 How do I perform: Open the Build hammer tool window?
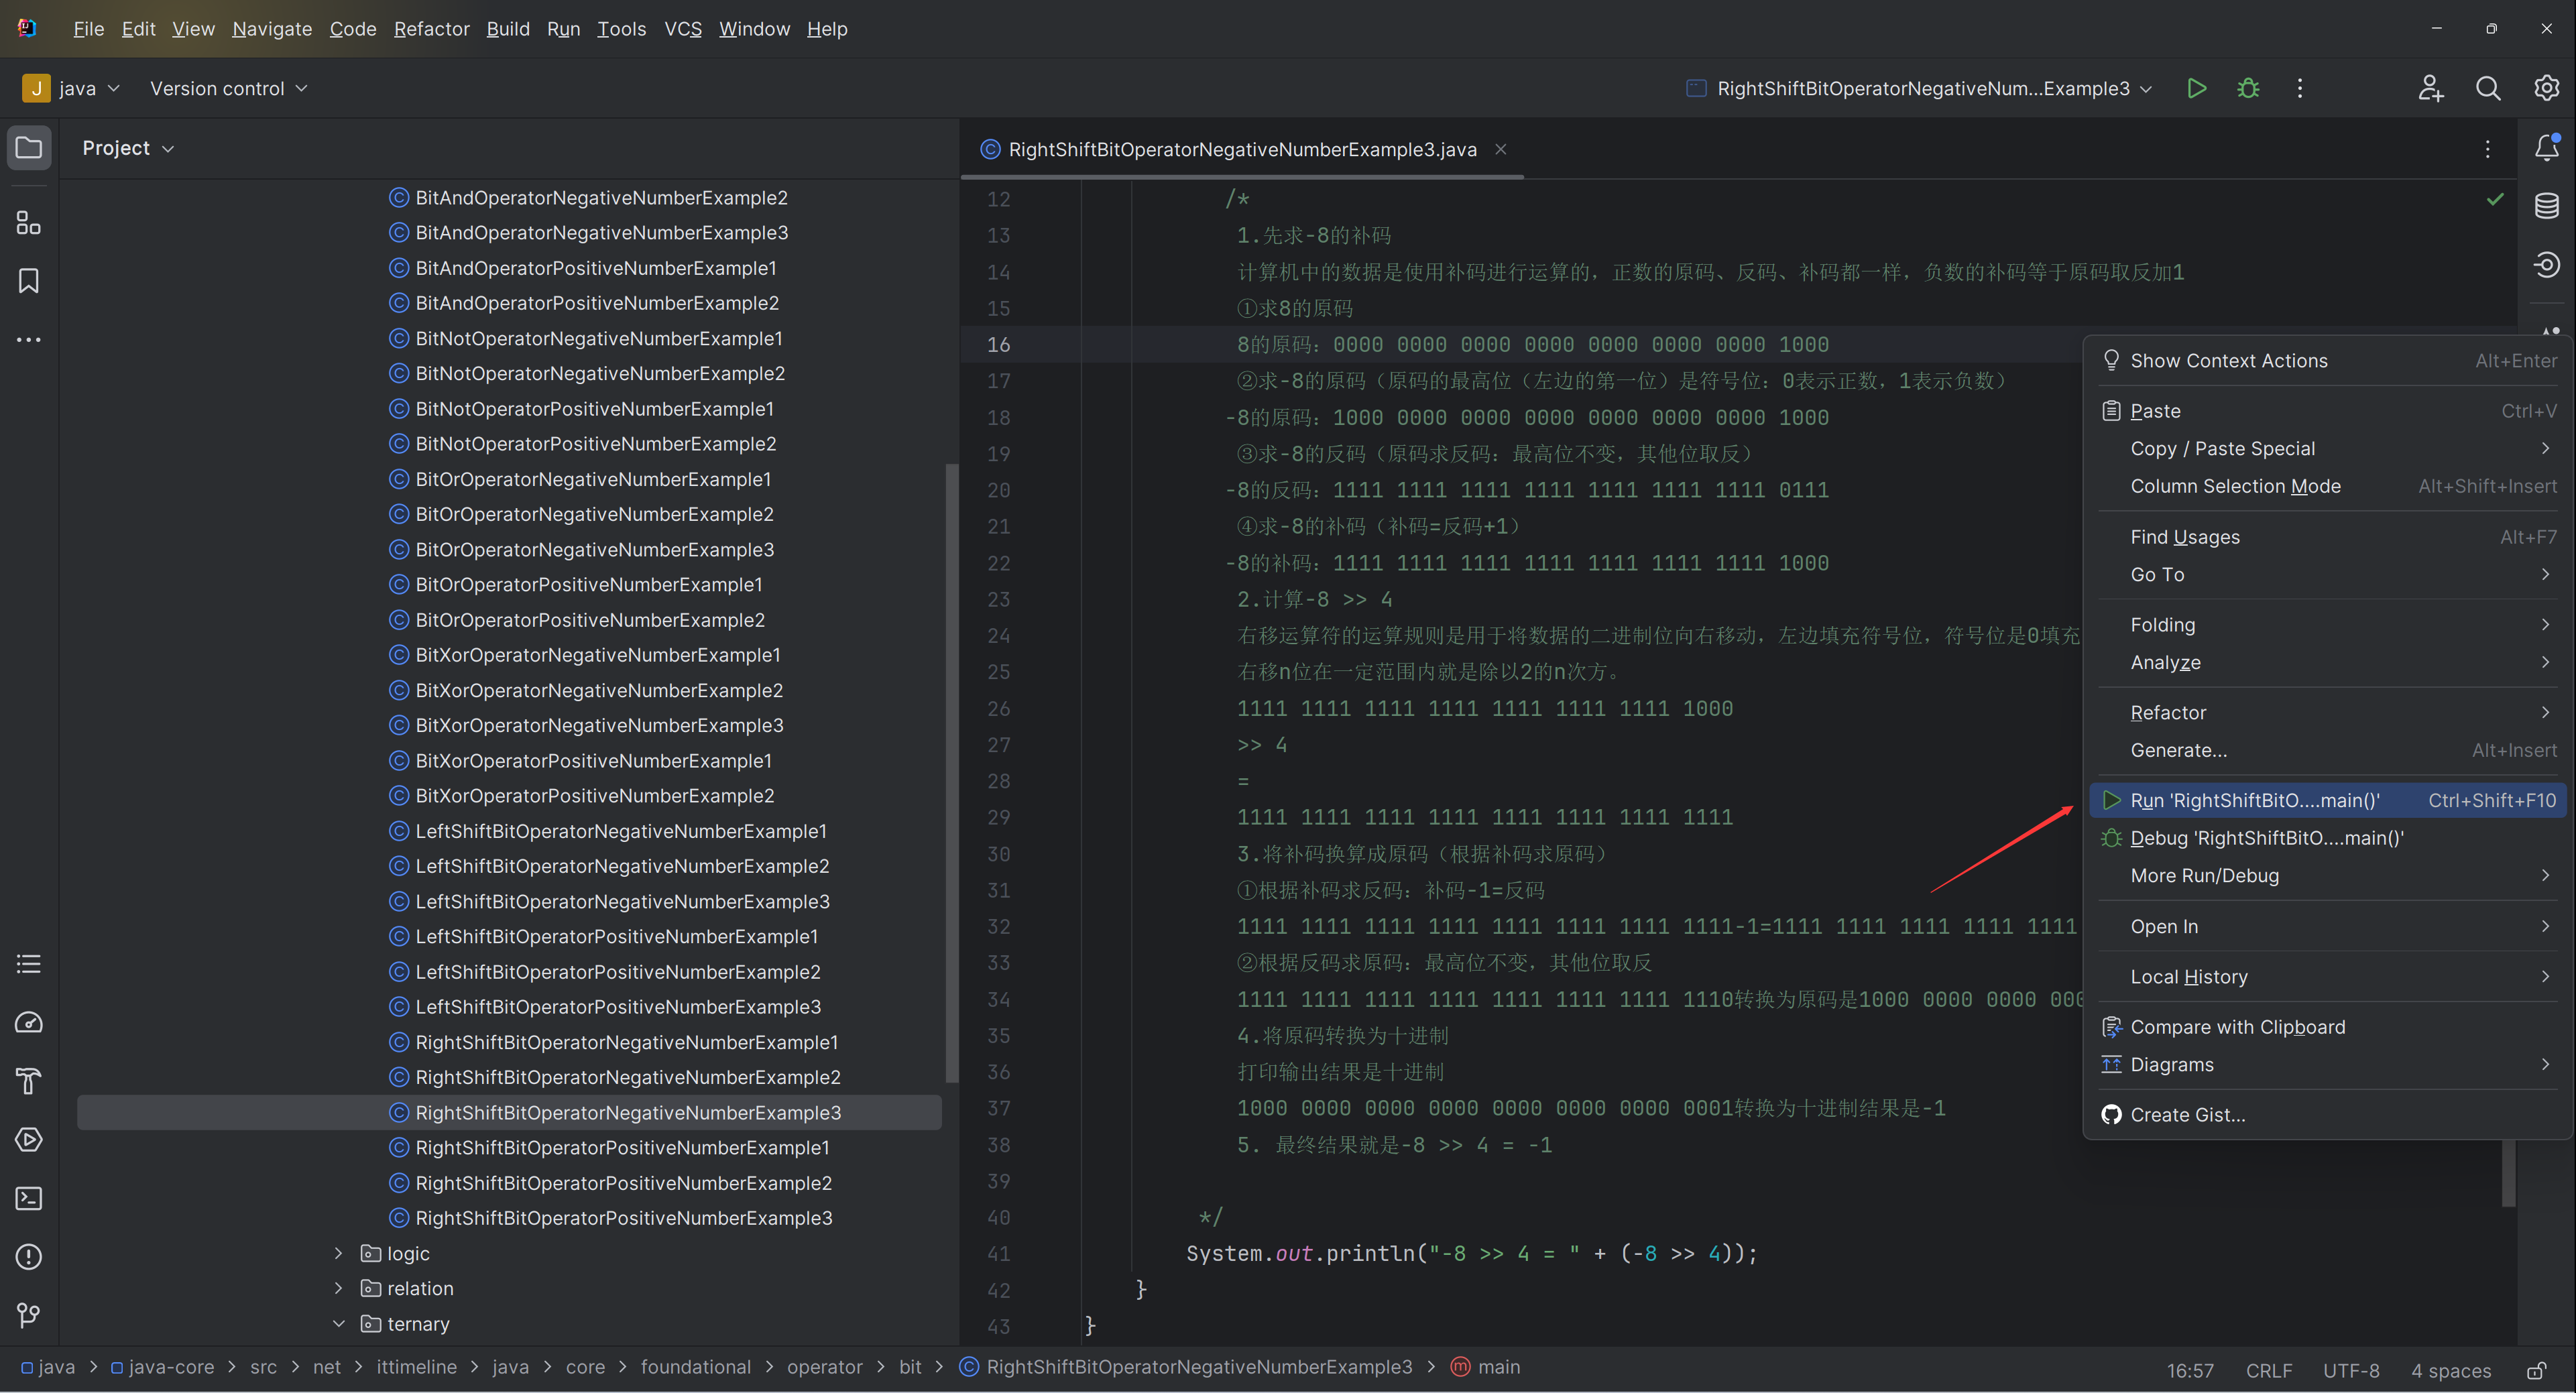point(29,1081)
